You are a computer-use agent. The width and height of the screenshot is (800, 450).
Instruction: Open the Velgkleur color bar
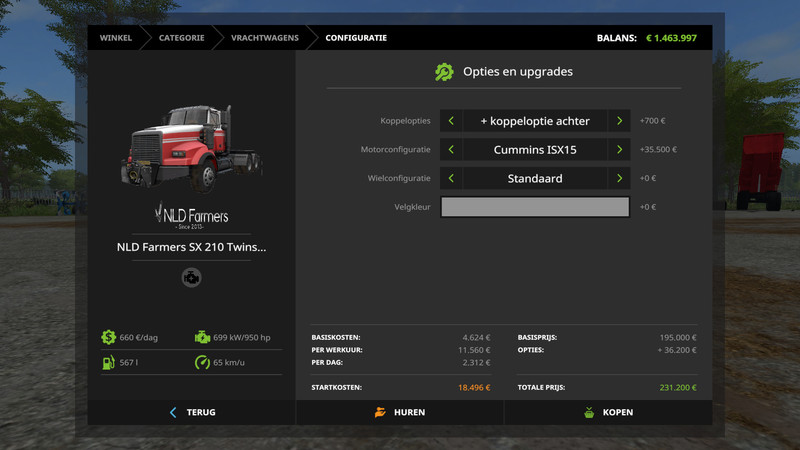[x=535, y=207]
